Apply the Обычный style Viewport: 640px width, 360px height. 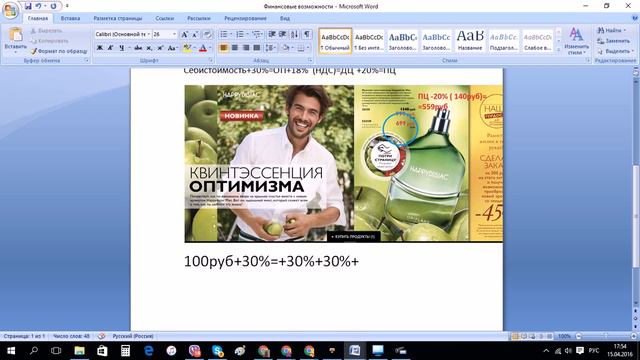pos(335,41)
